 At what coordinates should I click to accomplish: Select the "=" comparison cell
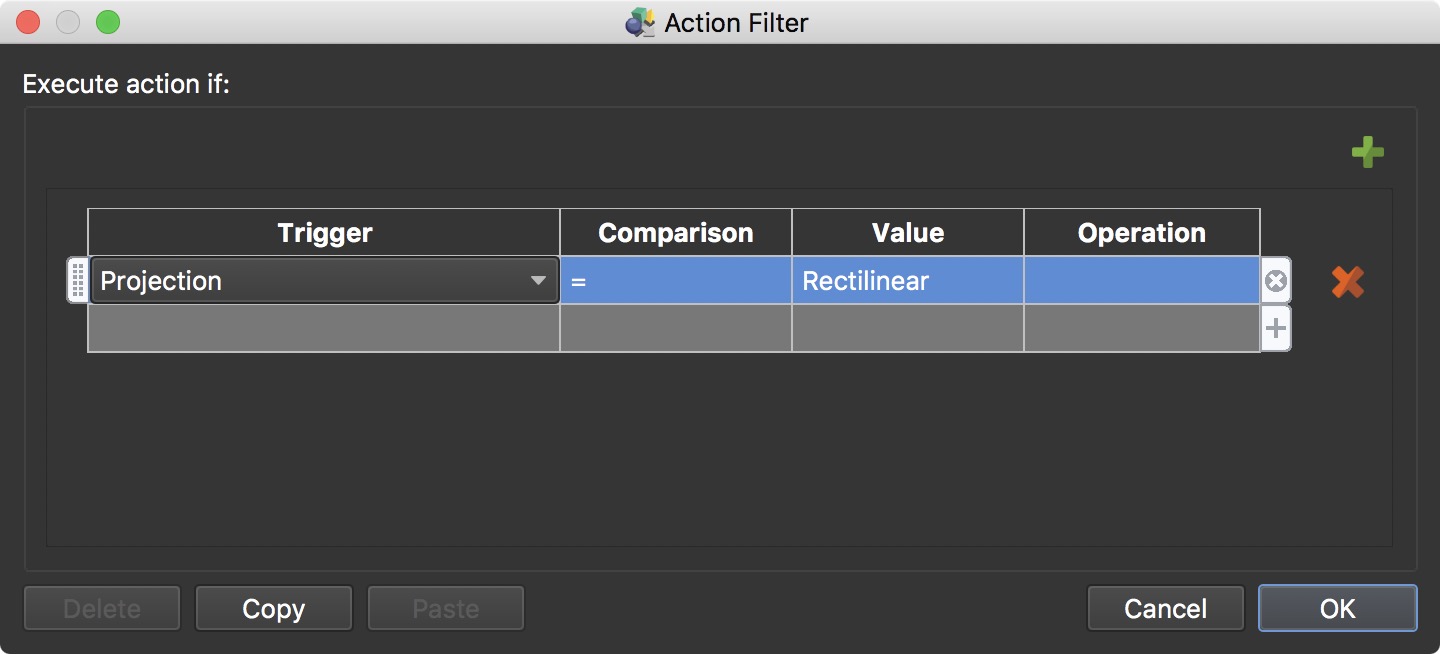[x=675, y=281]
